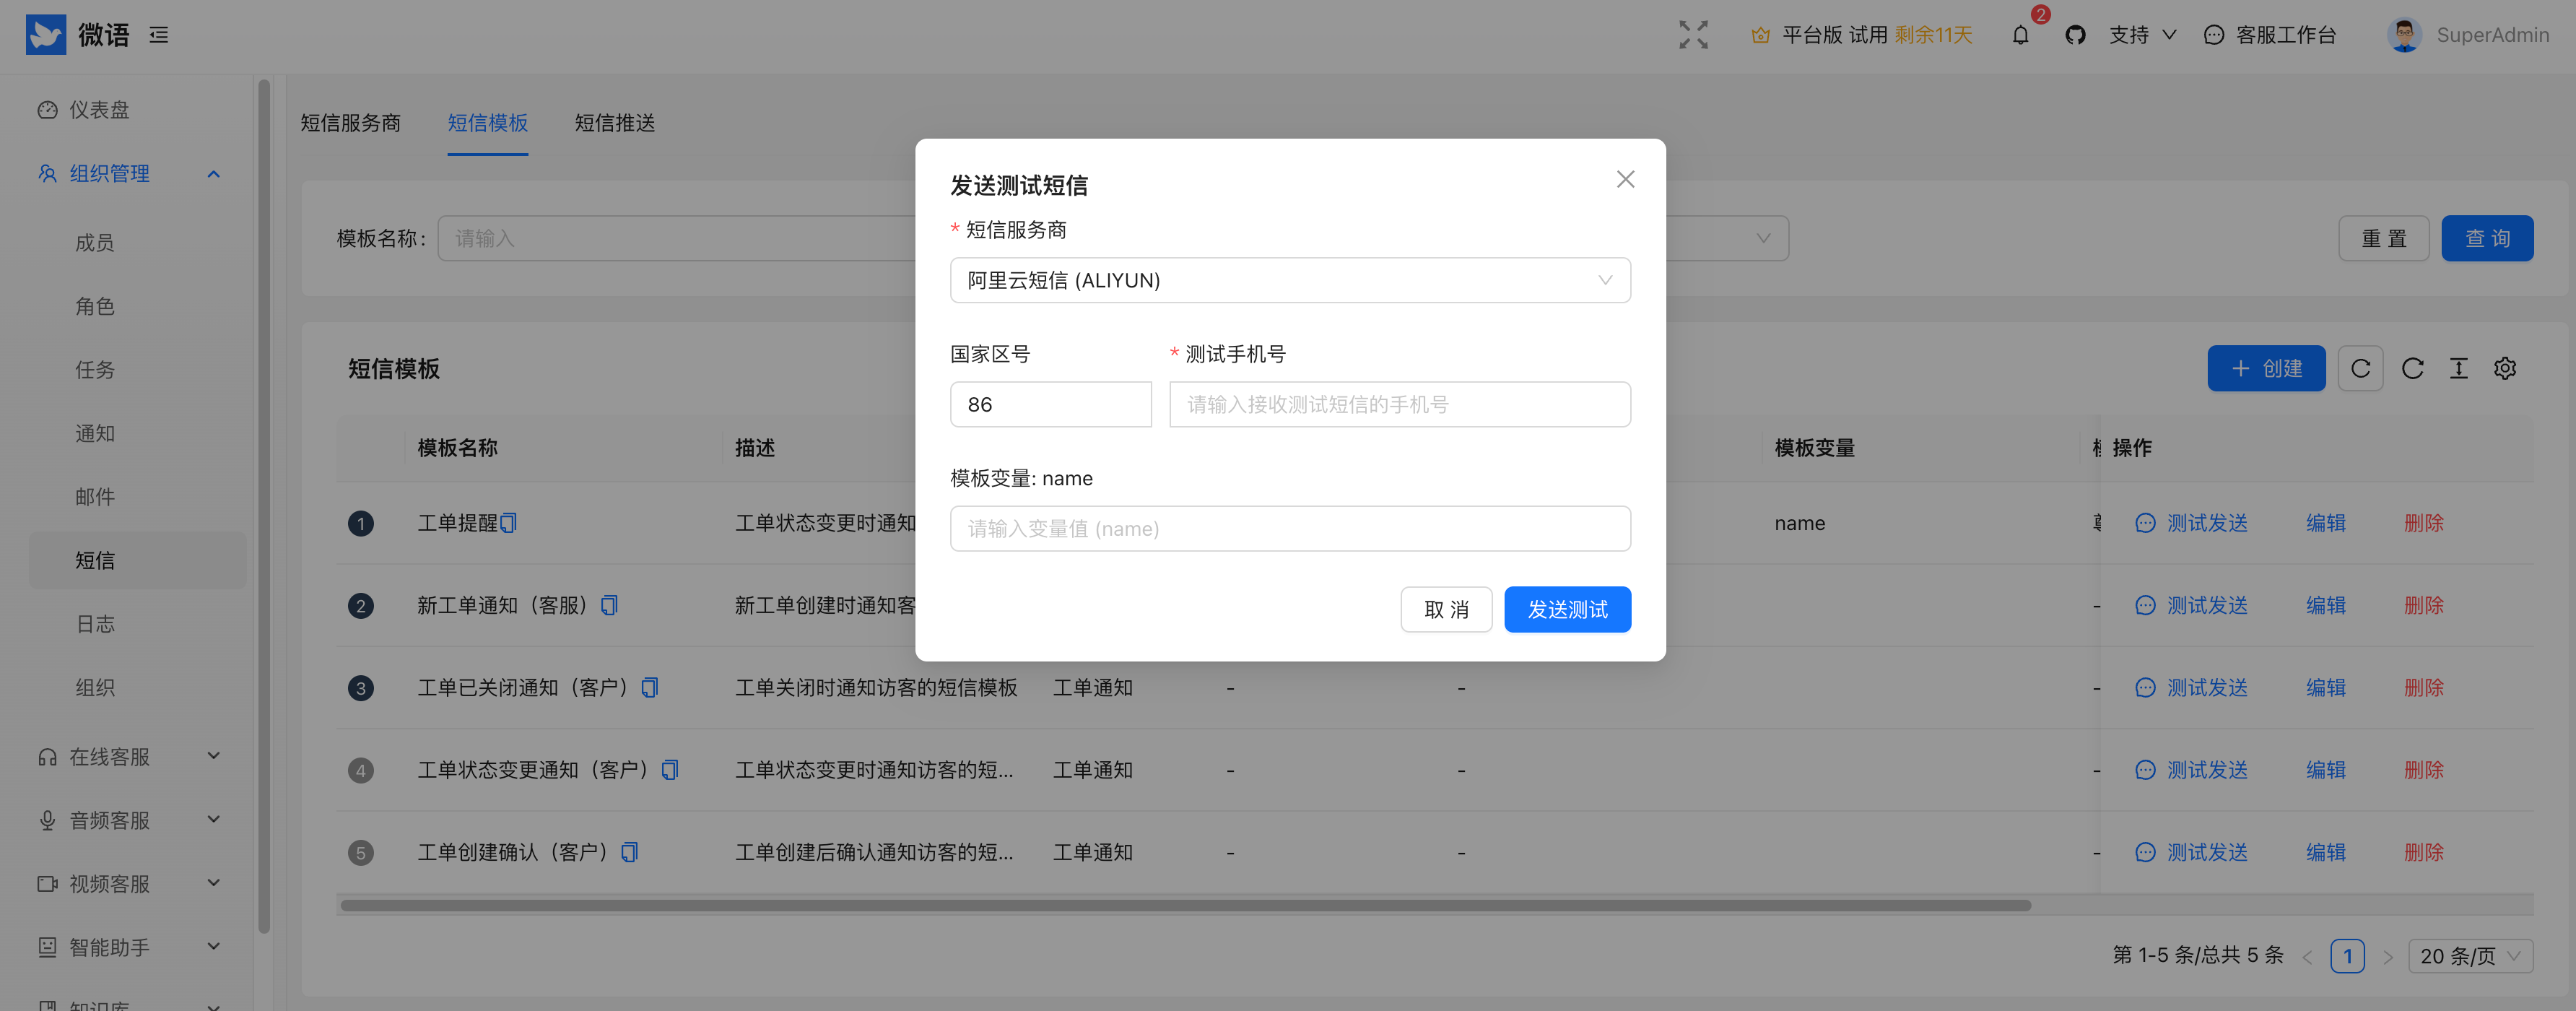Click the table horizontal scrollbar
The height and width of the screenshot is (1011, 2576).
click(x=1185, y=905)
